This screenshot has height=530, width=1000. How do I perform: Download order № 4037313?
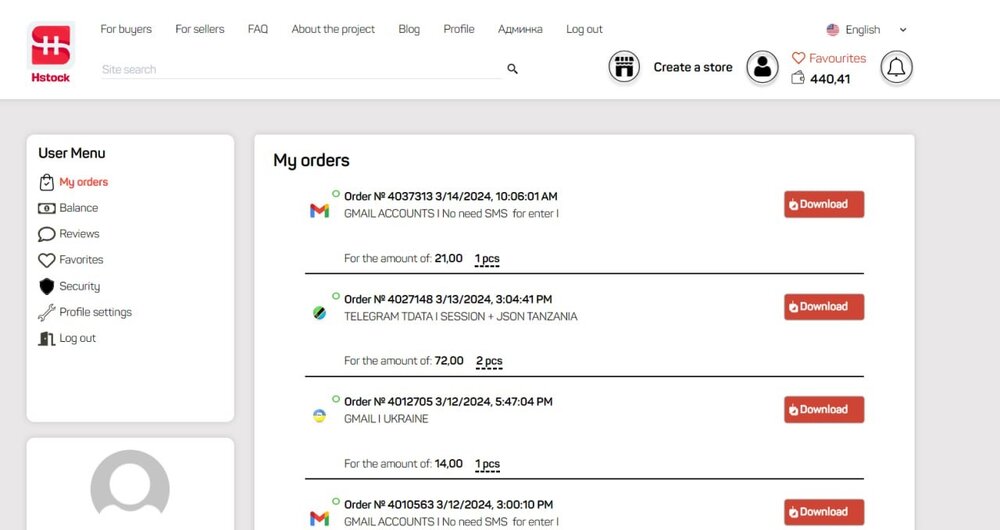(x=824, y=204)
